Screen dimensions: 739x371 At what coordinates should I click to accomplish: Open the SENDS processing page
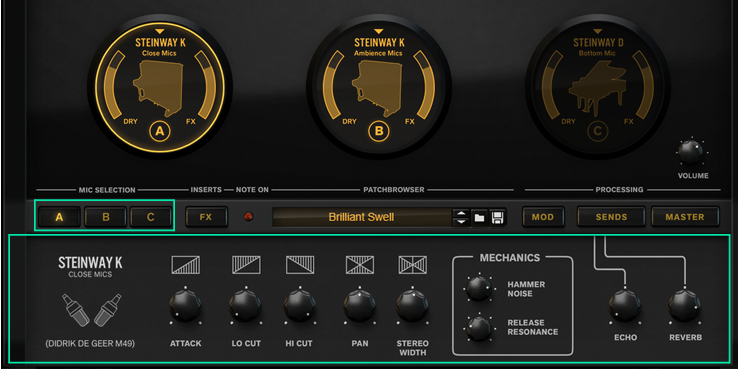click(x=611, y=217)
